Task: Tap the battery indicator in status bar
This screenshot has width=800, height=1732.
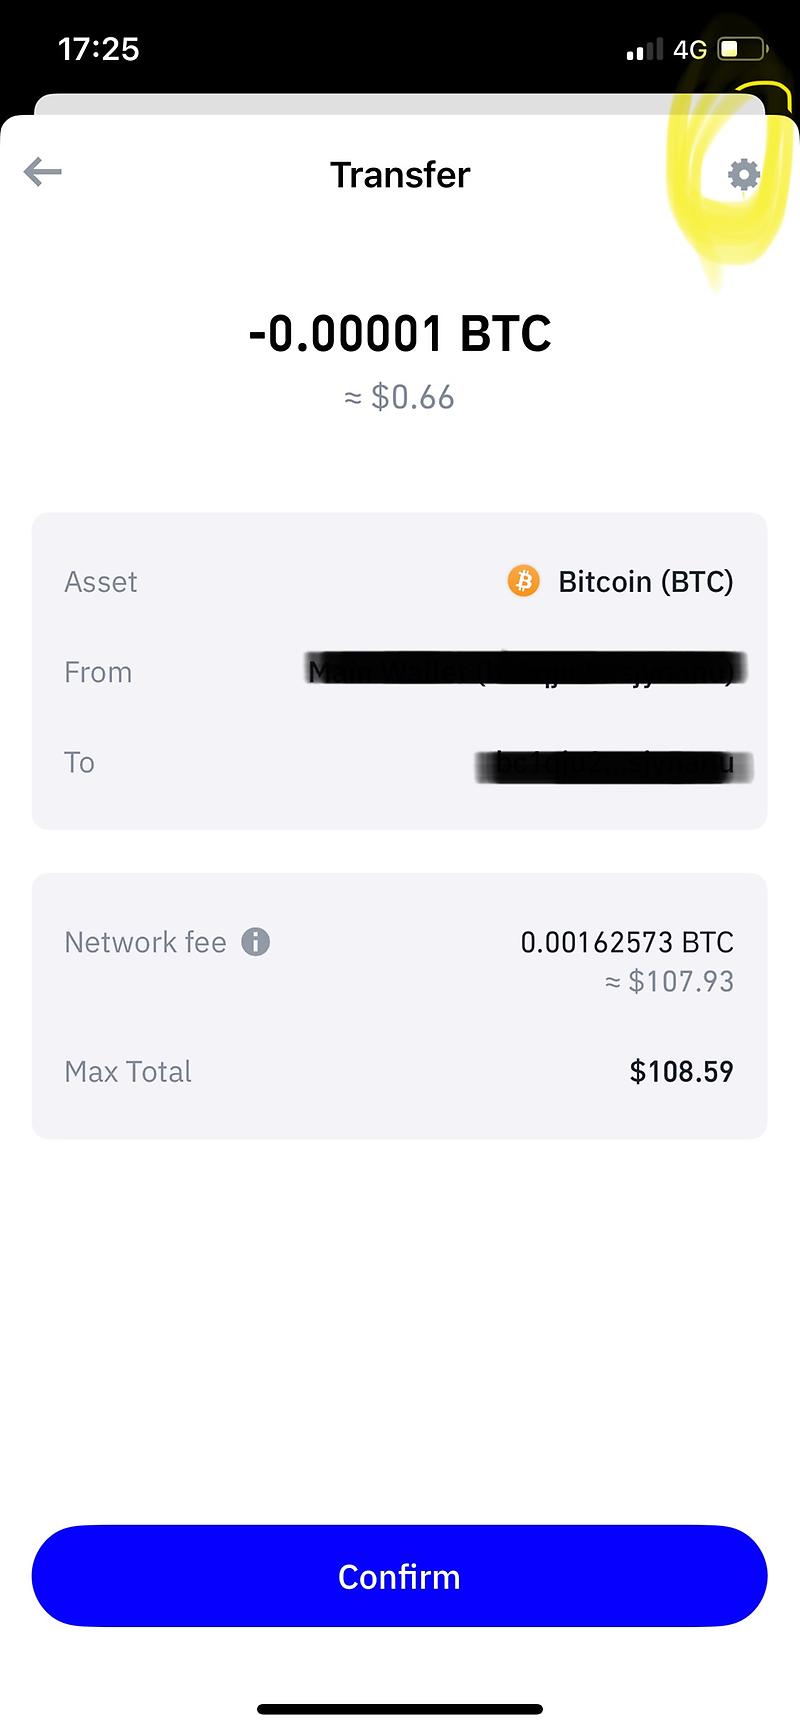Action: pyautogui.click(x=742, y=49)
